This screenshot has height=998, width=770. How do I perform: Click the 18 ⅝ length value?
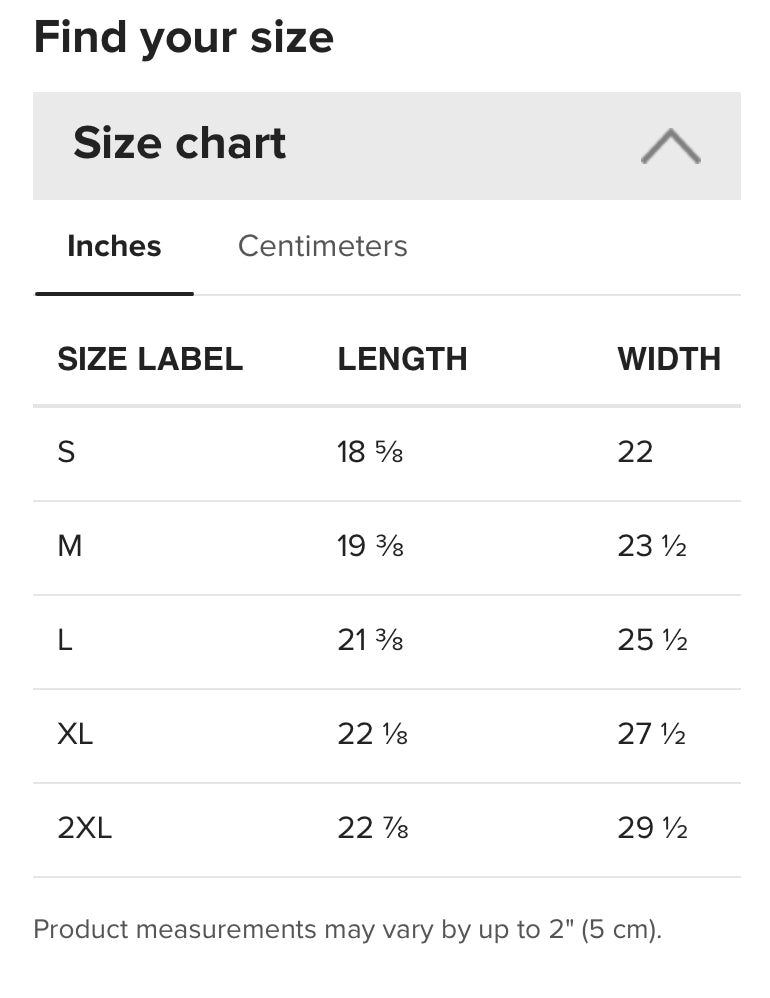click(370, 452)
